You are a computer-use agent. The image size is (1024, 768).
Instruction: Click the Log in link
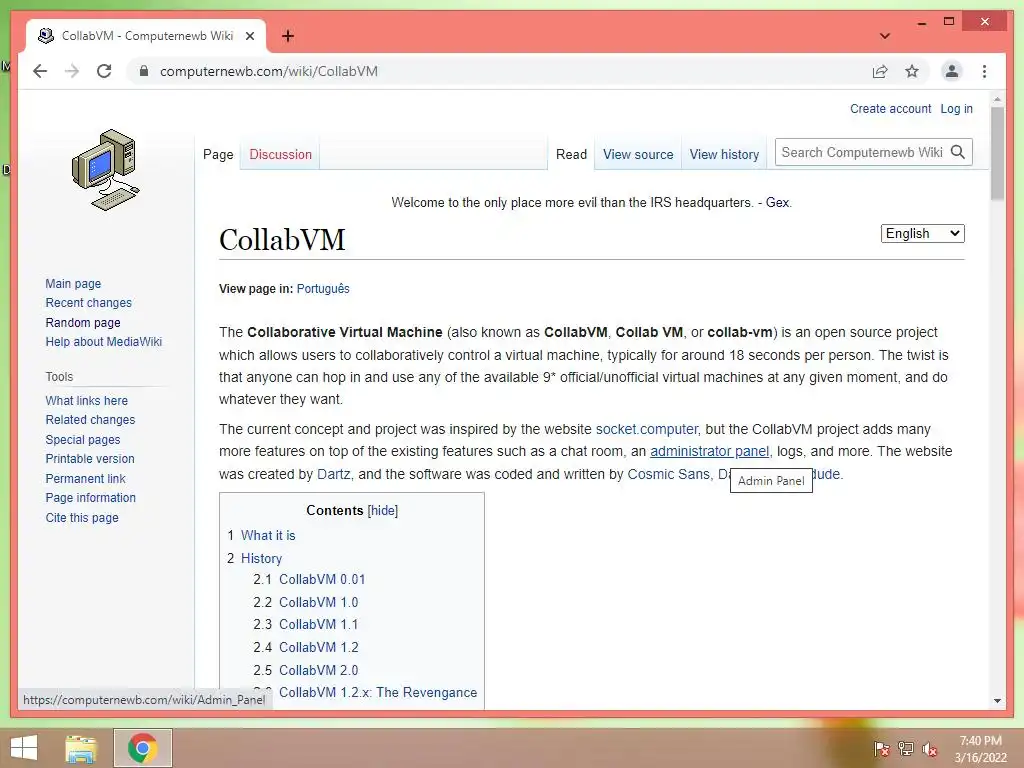pyautogui.click(x=956, y=109)
